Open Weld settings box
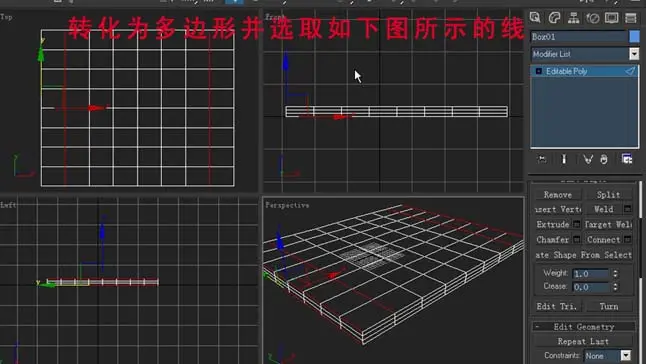Screen dimensions: 646x364 [x=627, y=209]
